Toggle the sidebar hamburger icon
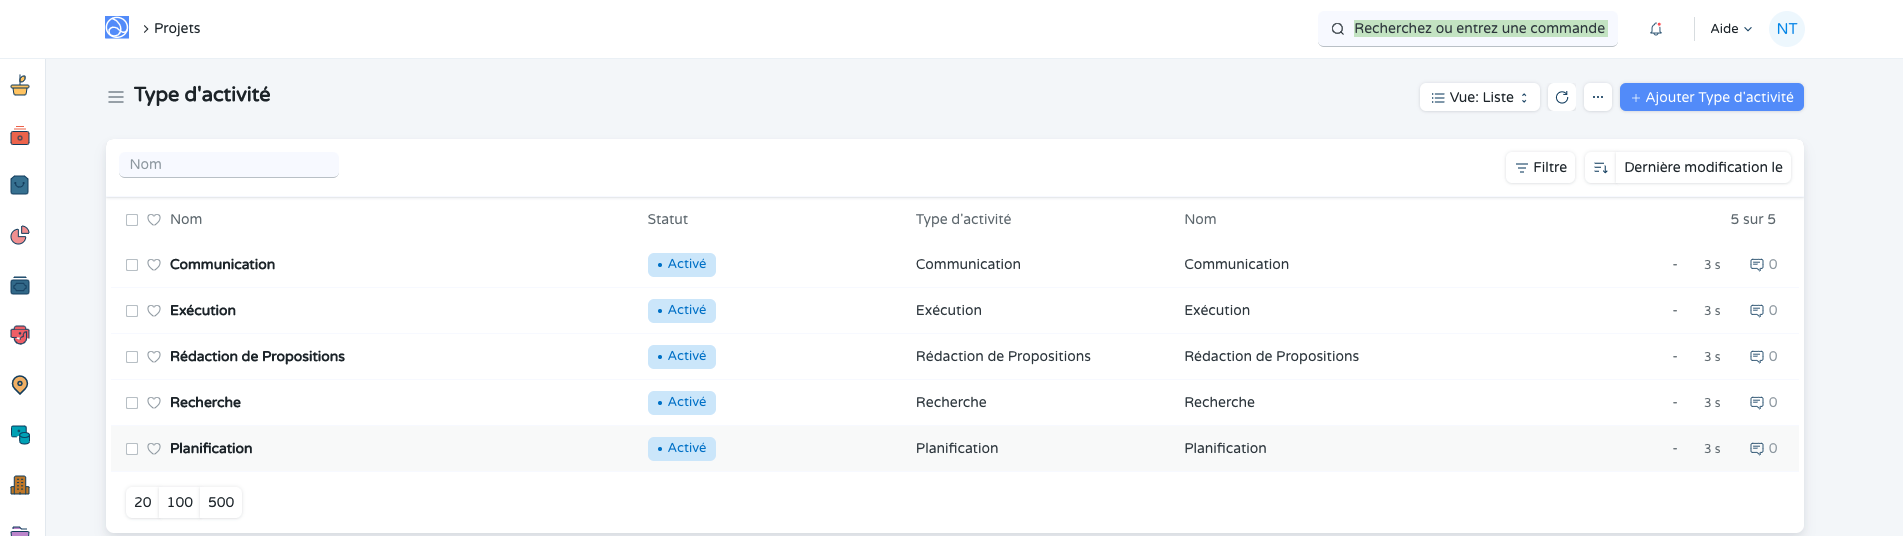1903x536 pixels. point(116,97)
